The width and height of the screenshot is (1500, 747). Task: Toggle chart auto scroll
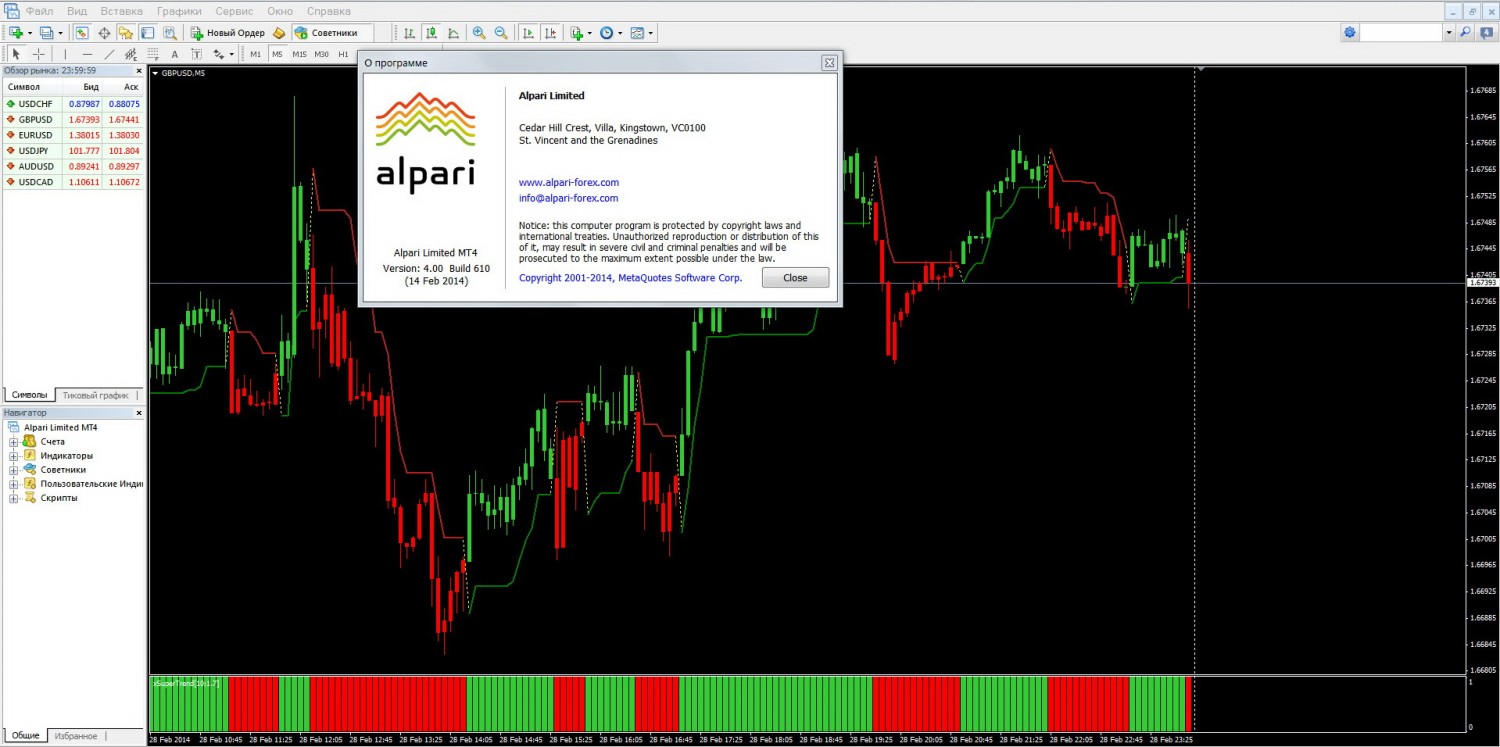click(x=527, y=33)
